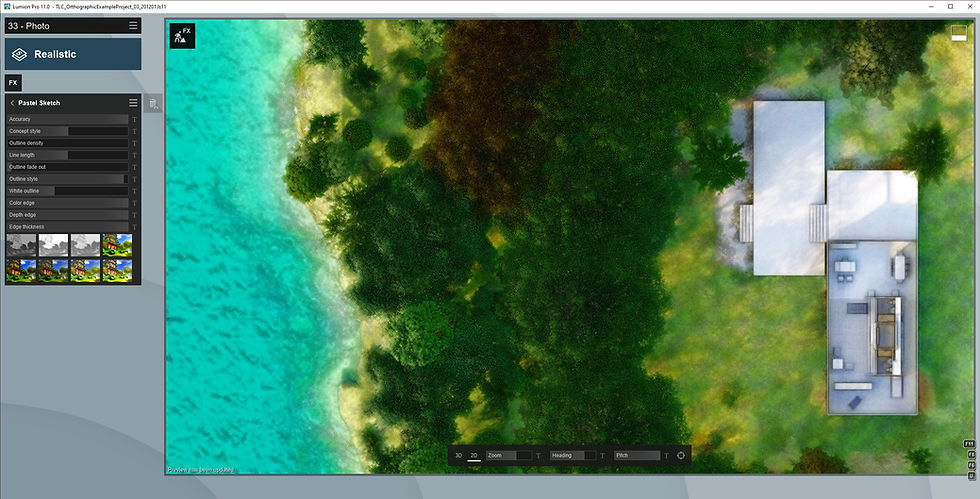Viewport: 980px width, 499px height.
Task: Select the third grayscale preset thumbnail
Action: pyautogui.click(x=86, y=245)
